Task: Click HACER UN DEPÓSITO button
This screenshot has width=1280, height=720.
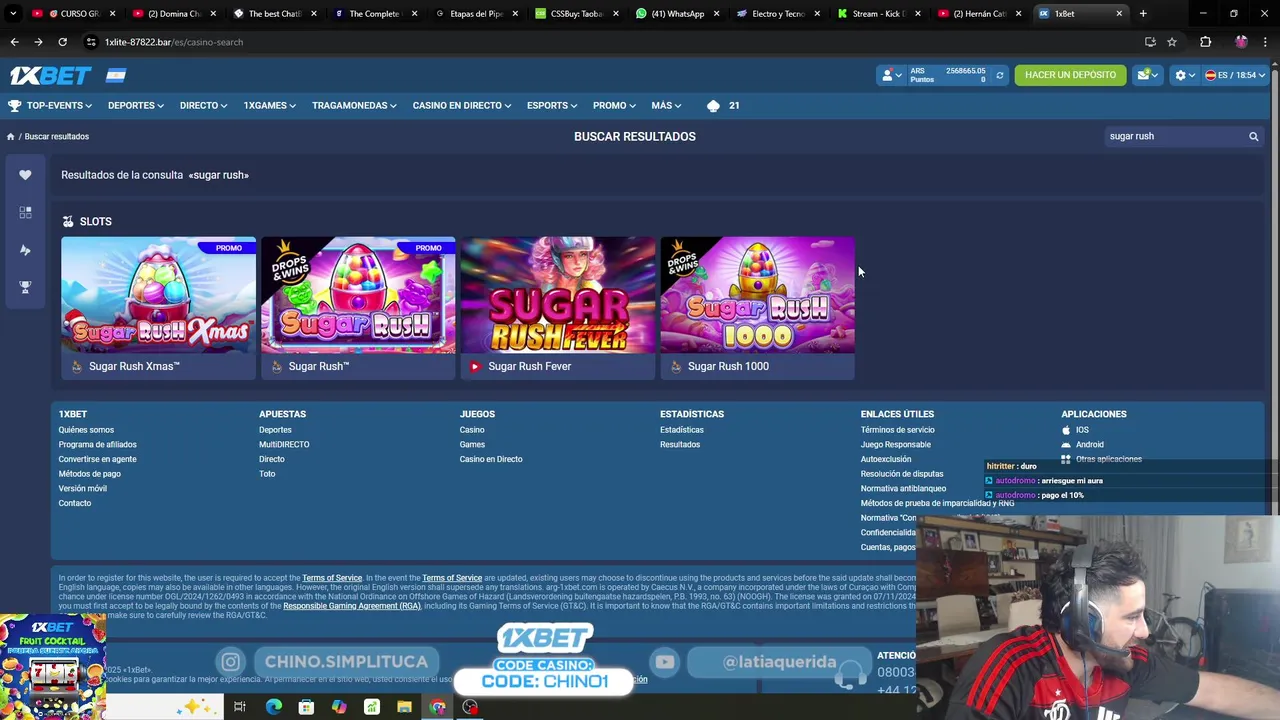Action: tap(1070, 75)
